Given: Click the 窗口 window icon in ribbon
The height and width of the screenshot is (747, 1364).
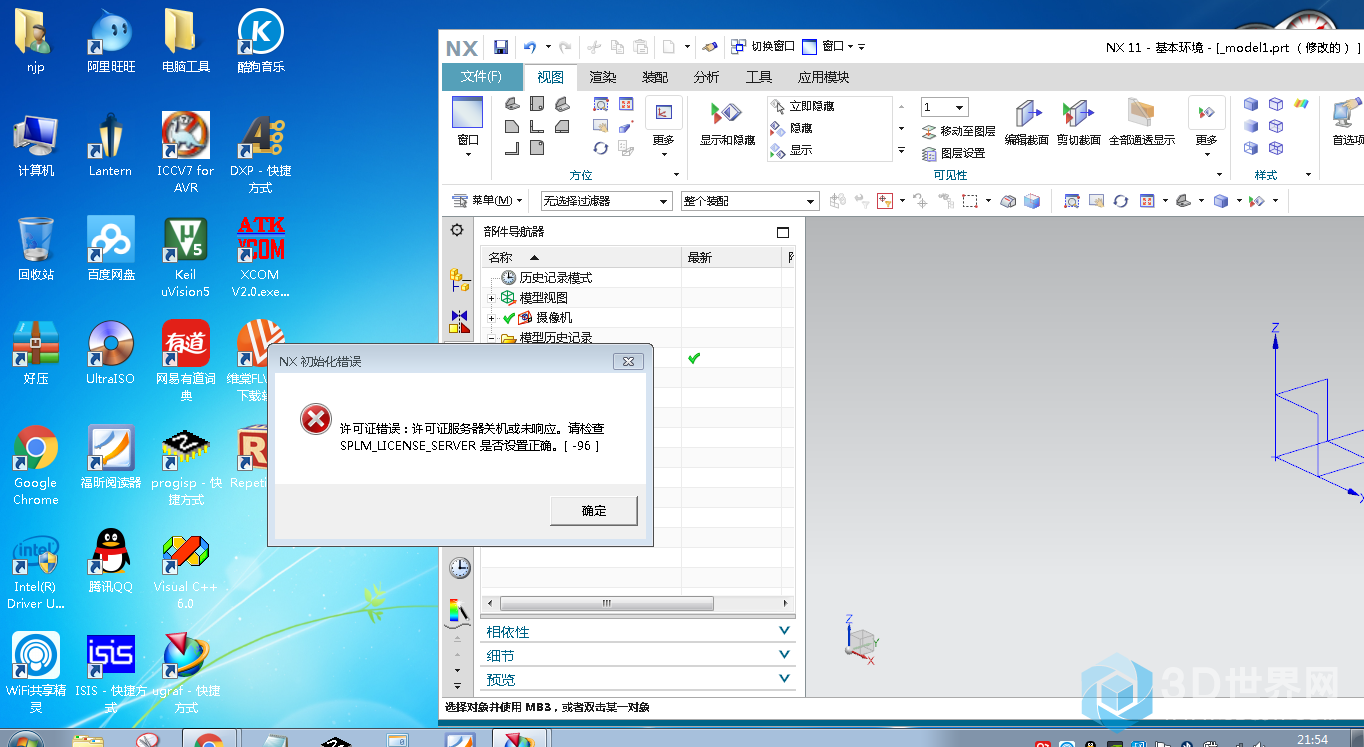Looking at the screenshot, I should pos(467,112).
